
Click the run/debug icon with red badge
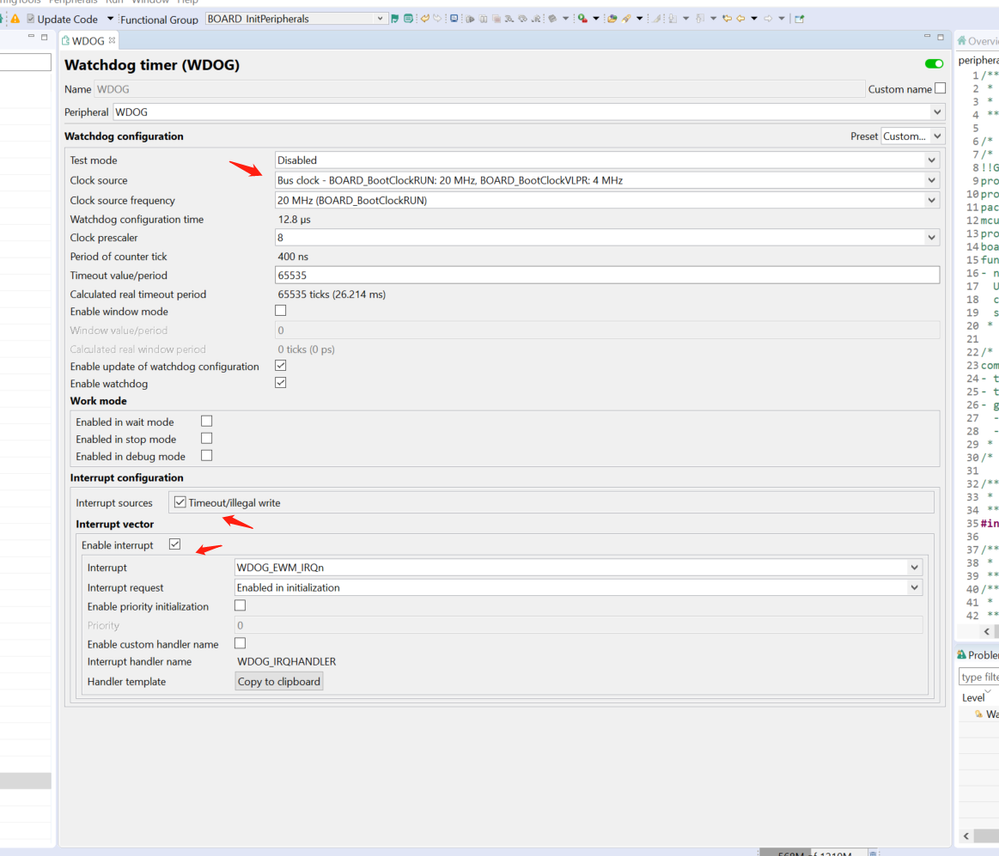click(582, 18)
